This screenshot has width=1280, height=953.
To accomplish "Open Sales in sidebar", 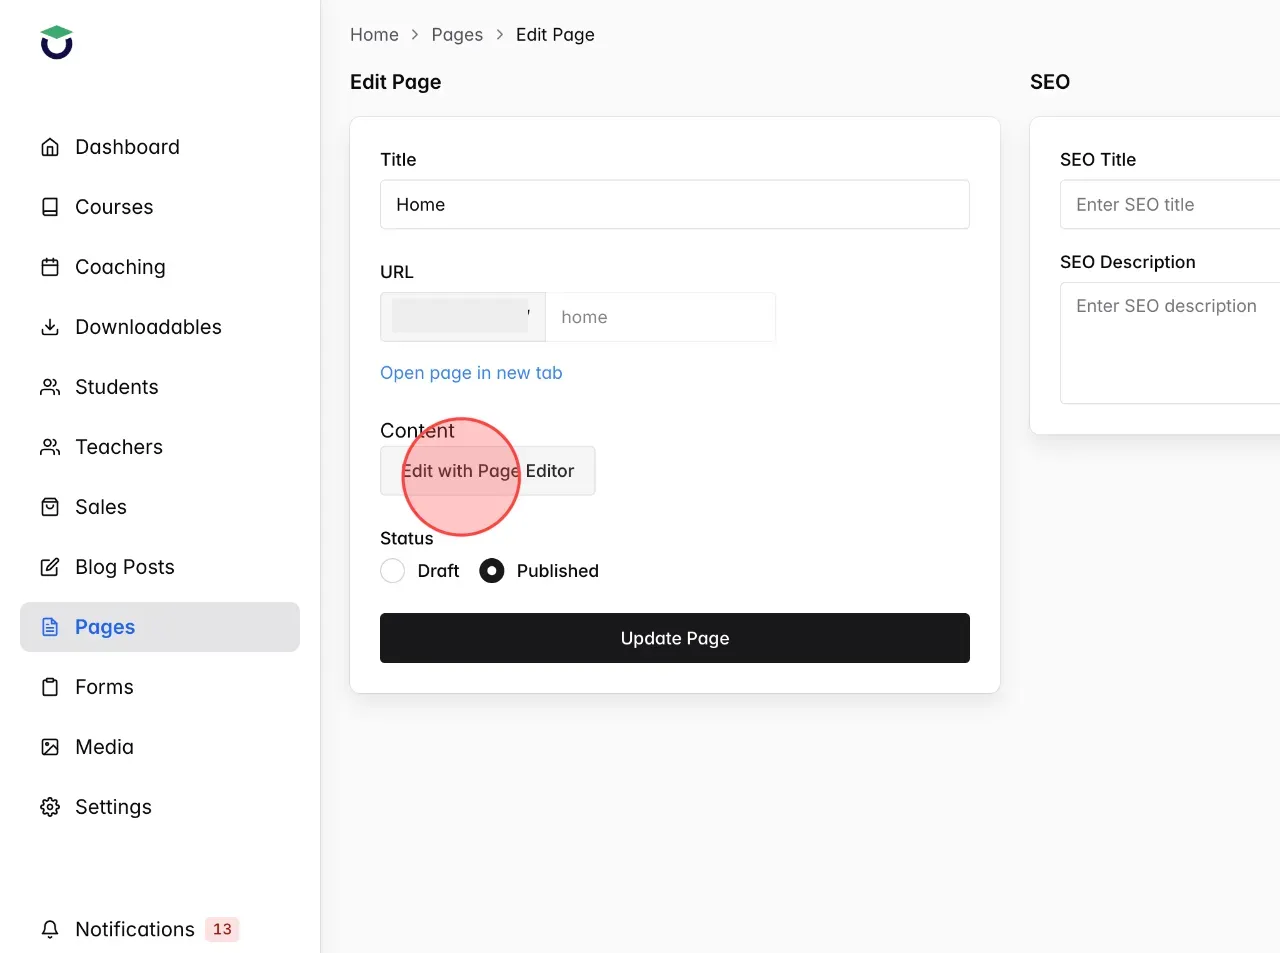I will [160, 507].
